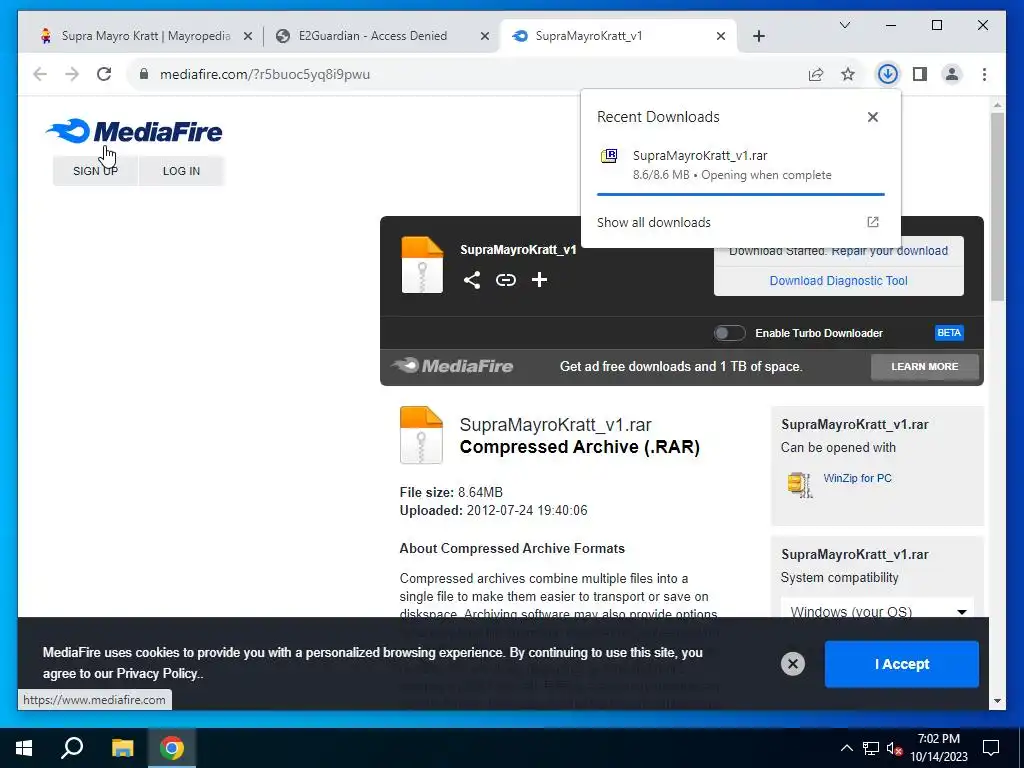Click the BETA badge
Screen dimensions: 1024x768
(x=948, y=333)
